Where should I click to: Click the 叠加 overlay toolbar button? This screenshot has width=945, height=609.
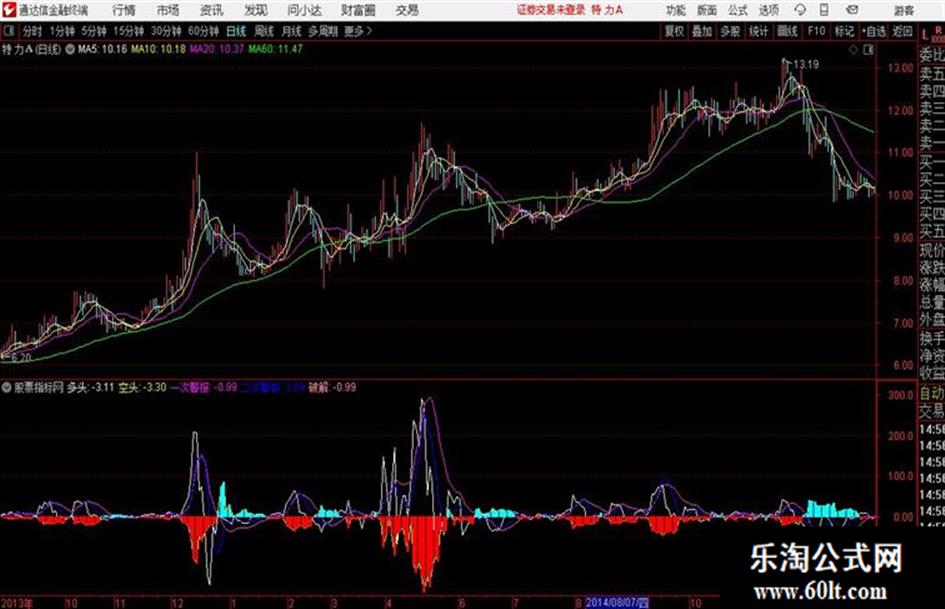(702, 31)
